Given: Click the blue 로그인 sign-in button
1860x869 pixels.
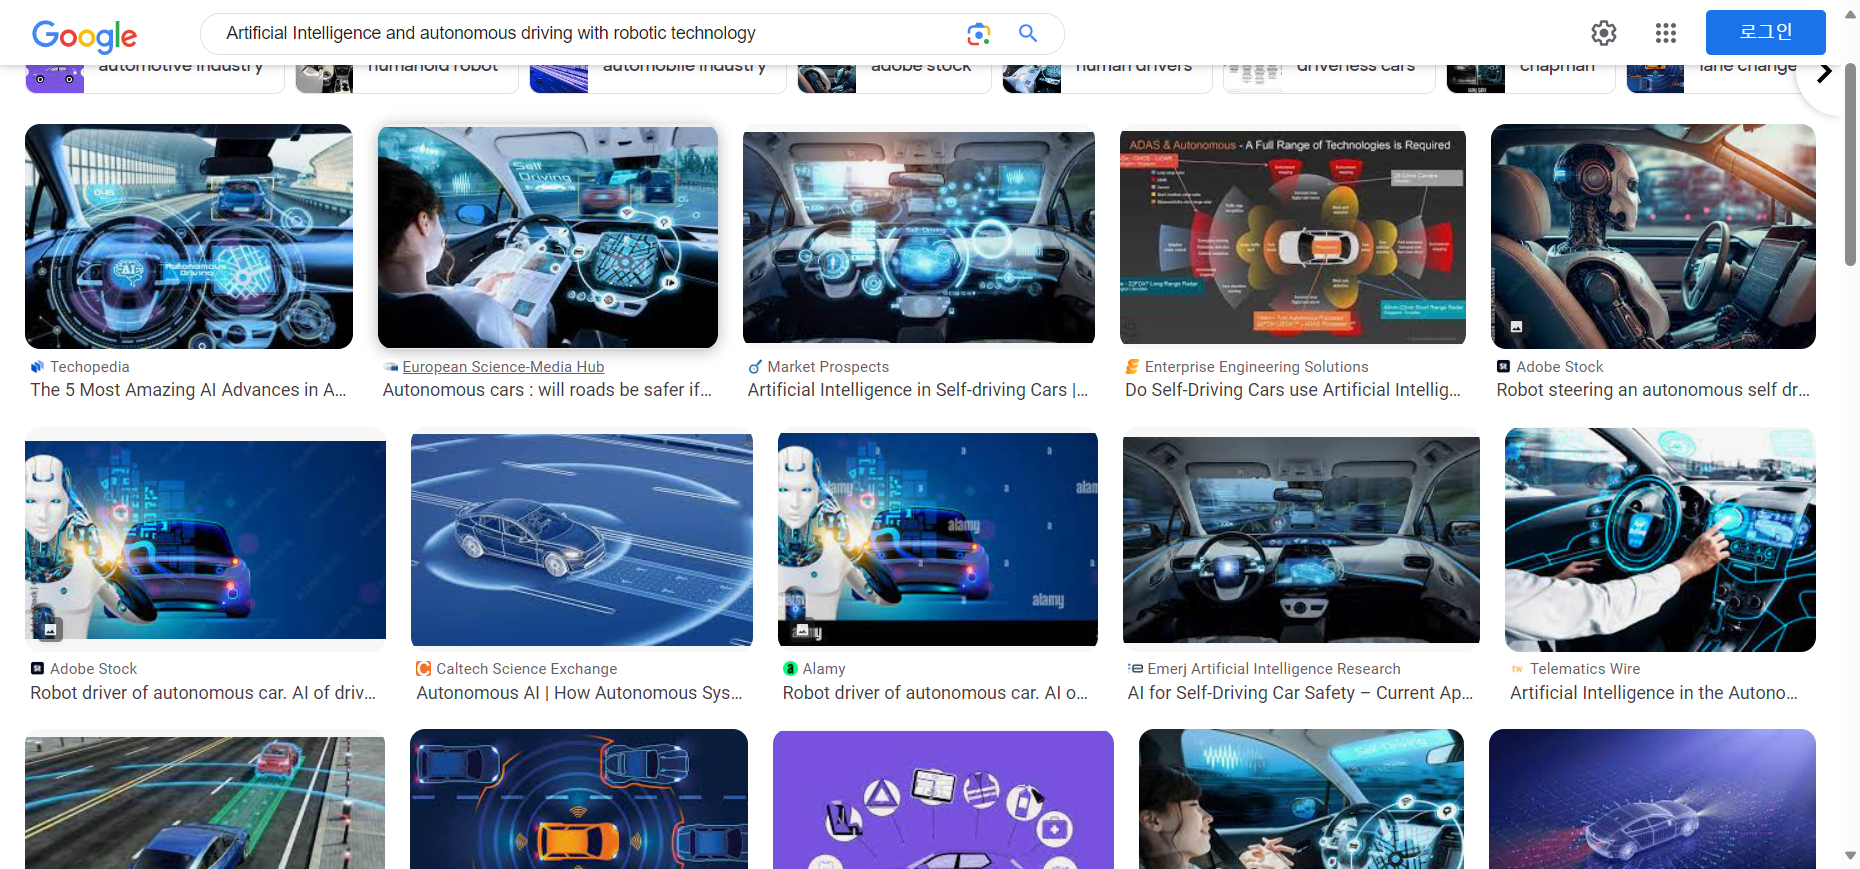Looking at the screenshot, I should 1766,32.
